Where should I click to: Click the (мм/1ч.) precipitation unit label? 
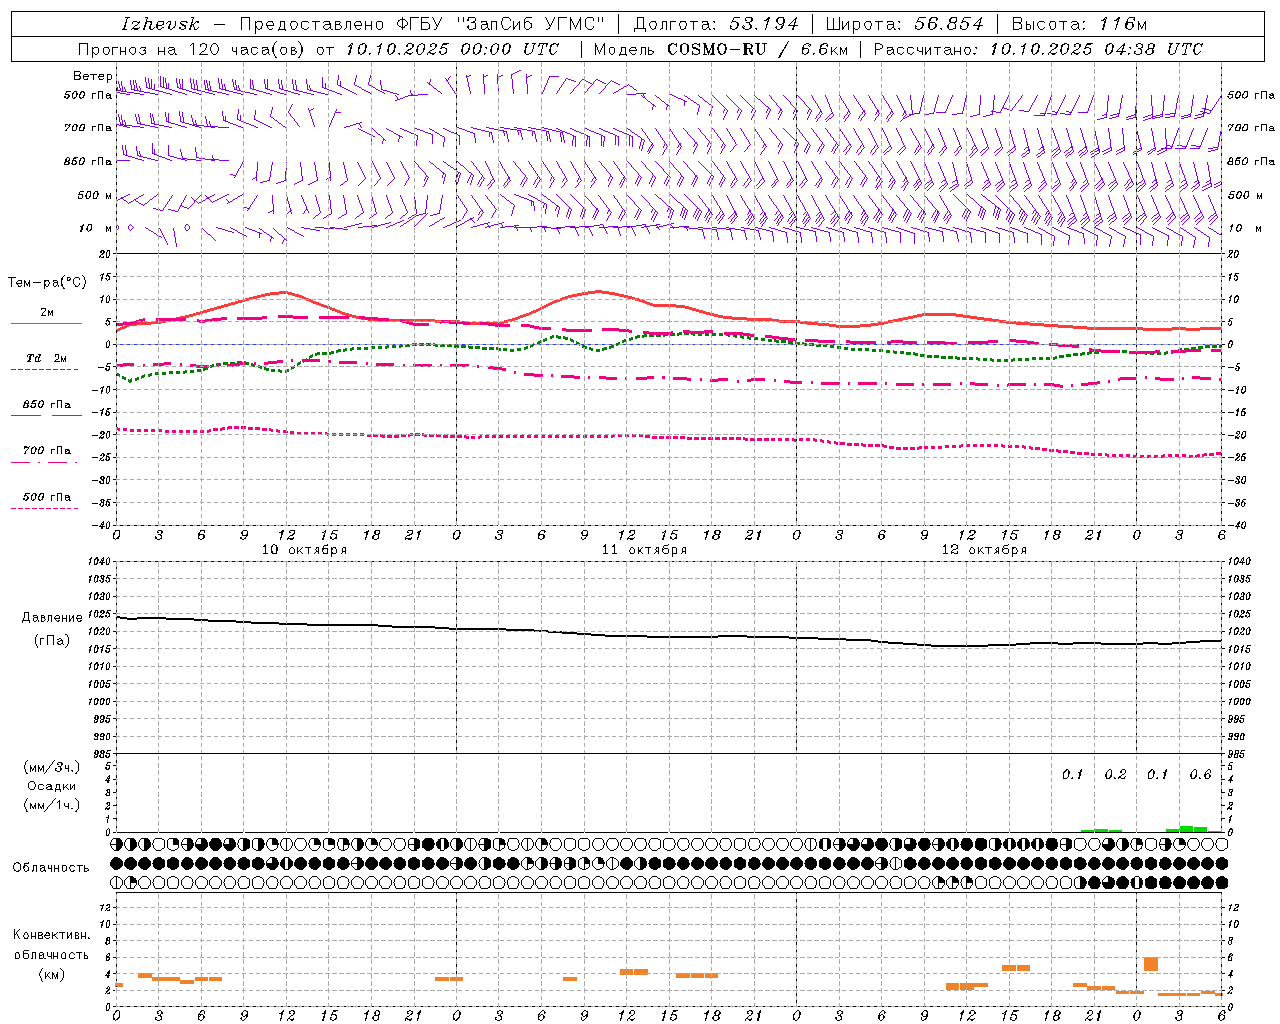click(52, 805)
